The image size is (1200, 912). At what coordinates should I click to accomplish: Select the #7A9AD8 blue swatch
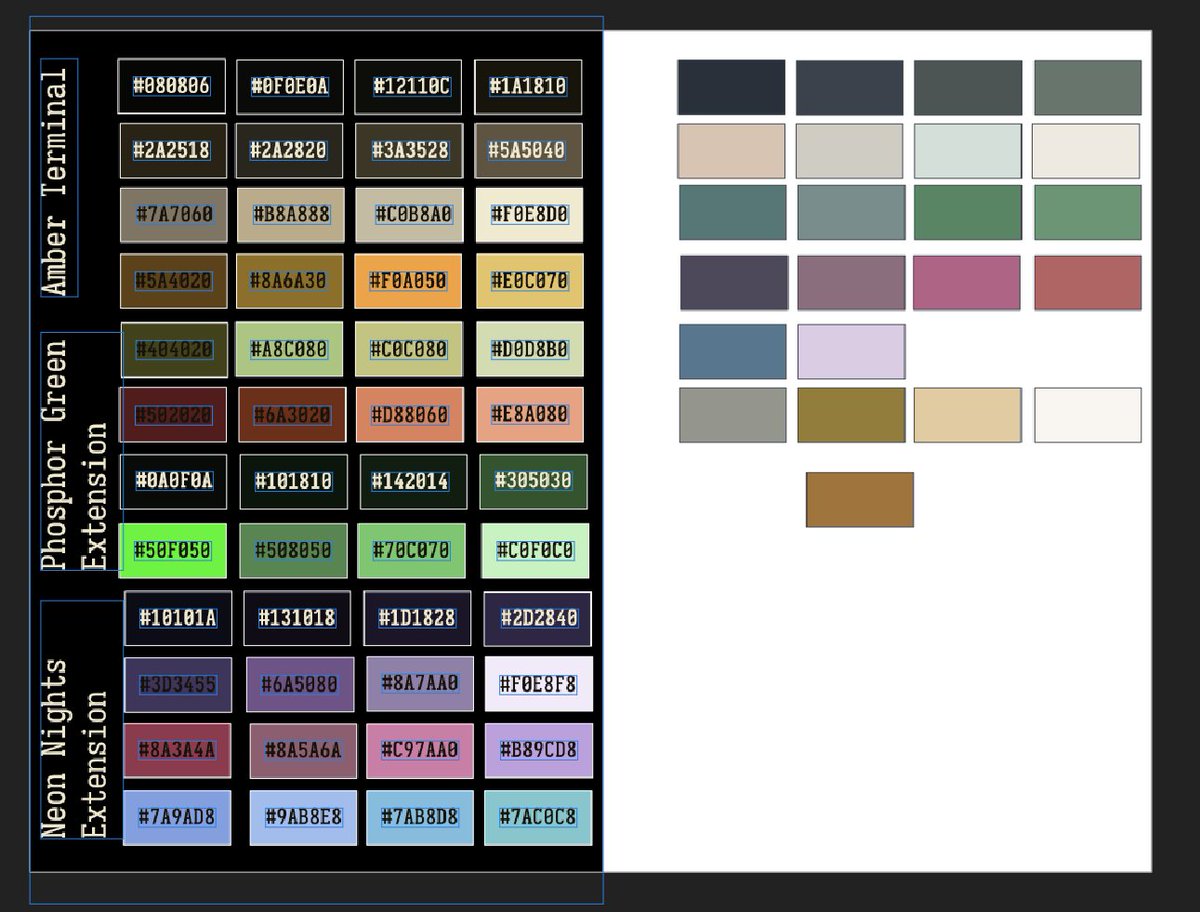(x=177, y=818)
